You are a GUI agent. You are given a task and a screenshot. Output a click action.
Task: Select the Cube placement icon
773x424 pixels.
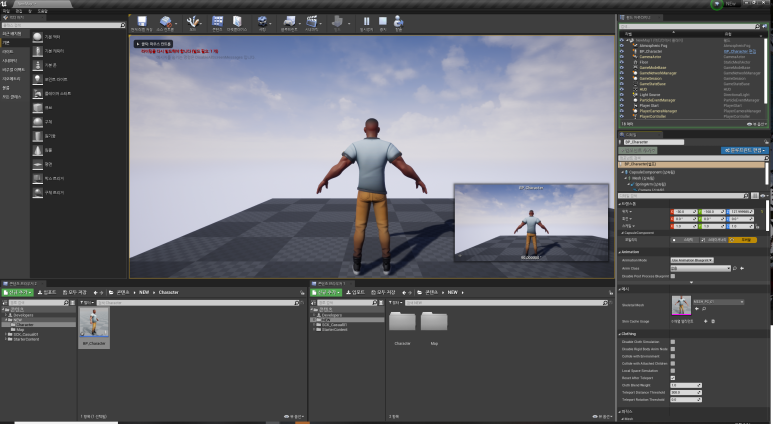(x=37, y=107)
